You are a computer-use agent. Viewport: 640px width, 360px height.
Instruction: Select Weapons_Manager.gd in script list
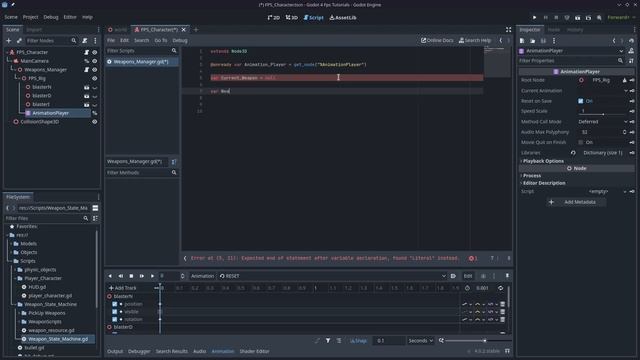(141, 62)
